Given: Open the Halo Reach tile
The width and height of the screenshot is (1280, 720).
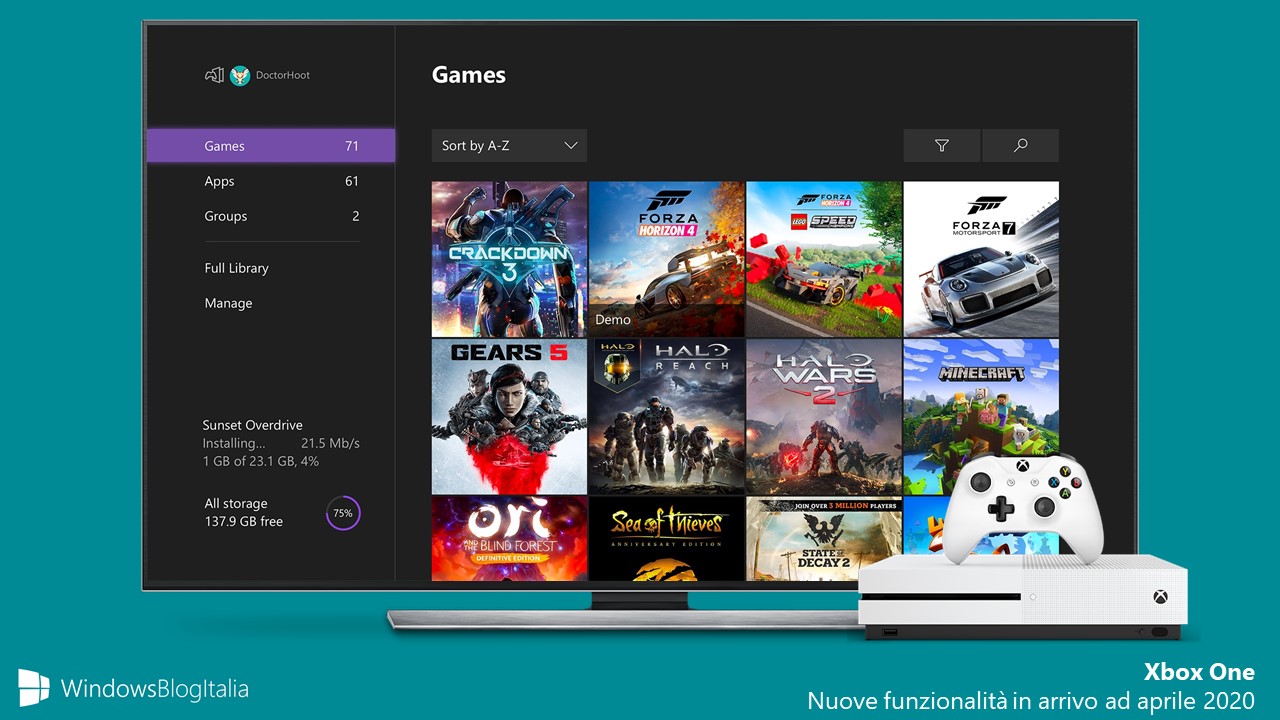Looking at the screenshot, I should (666, 417).
